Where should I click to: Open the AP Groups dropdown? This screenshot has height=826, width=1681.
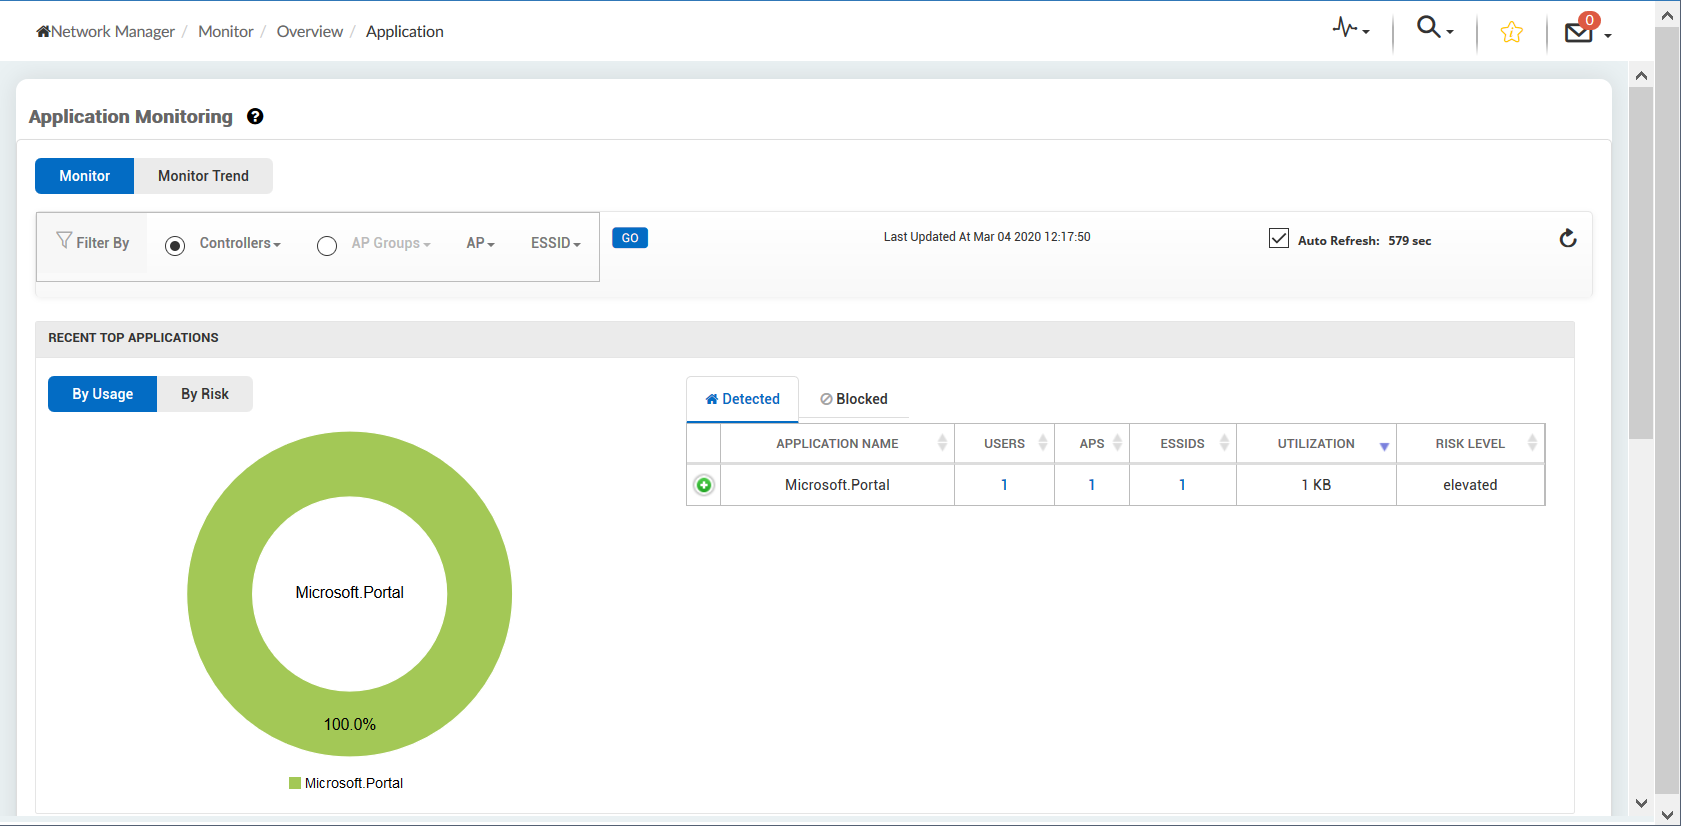[391, 243]
